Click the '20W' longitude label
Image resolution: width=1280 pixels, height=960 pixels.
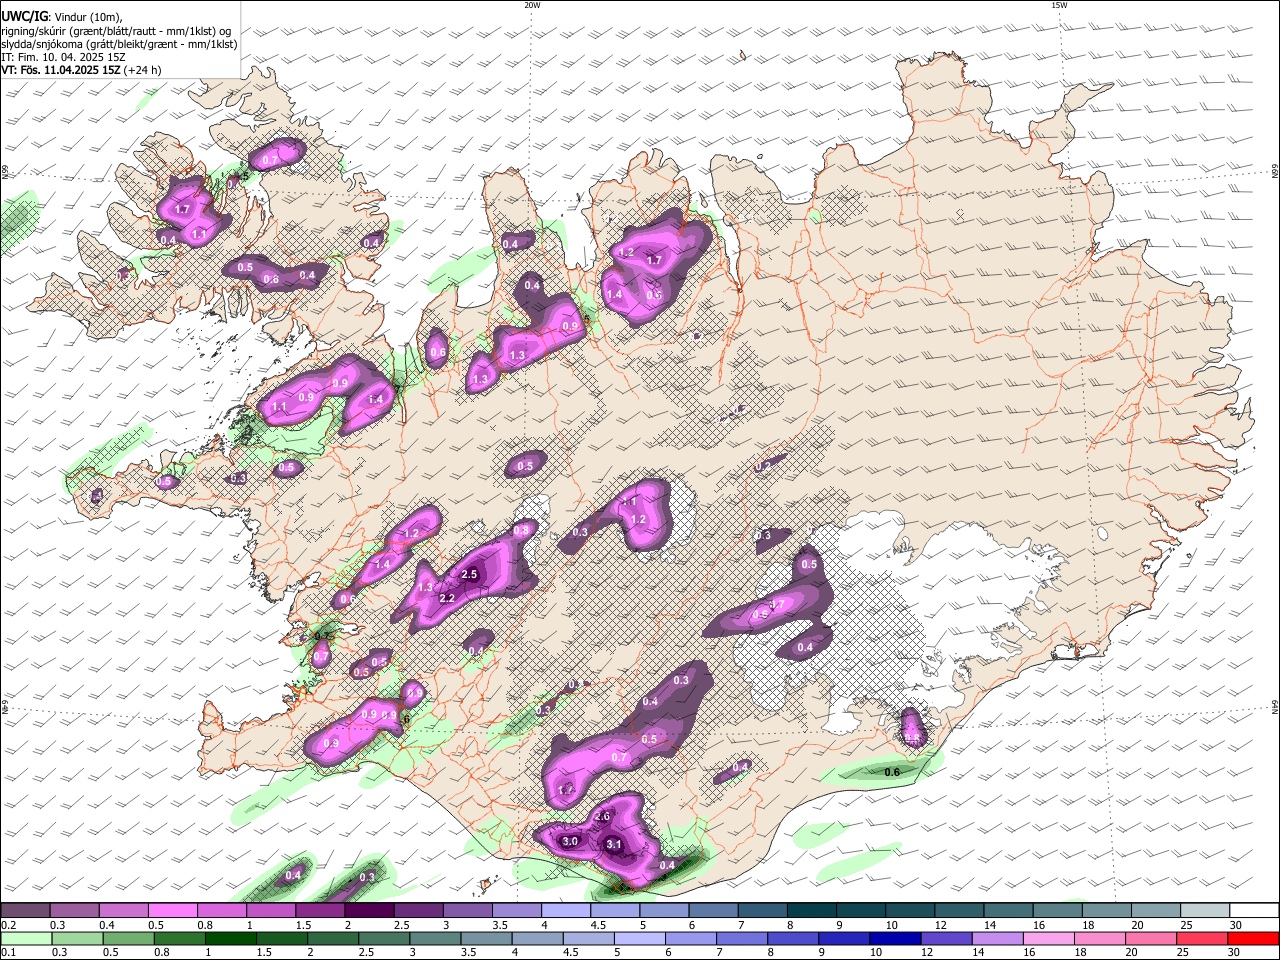pyautogui.click(x=532, y=5)
